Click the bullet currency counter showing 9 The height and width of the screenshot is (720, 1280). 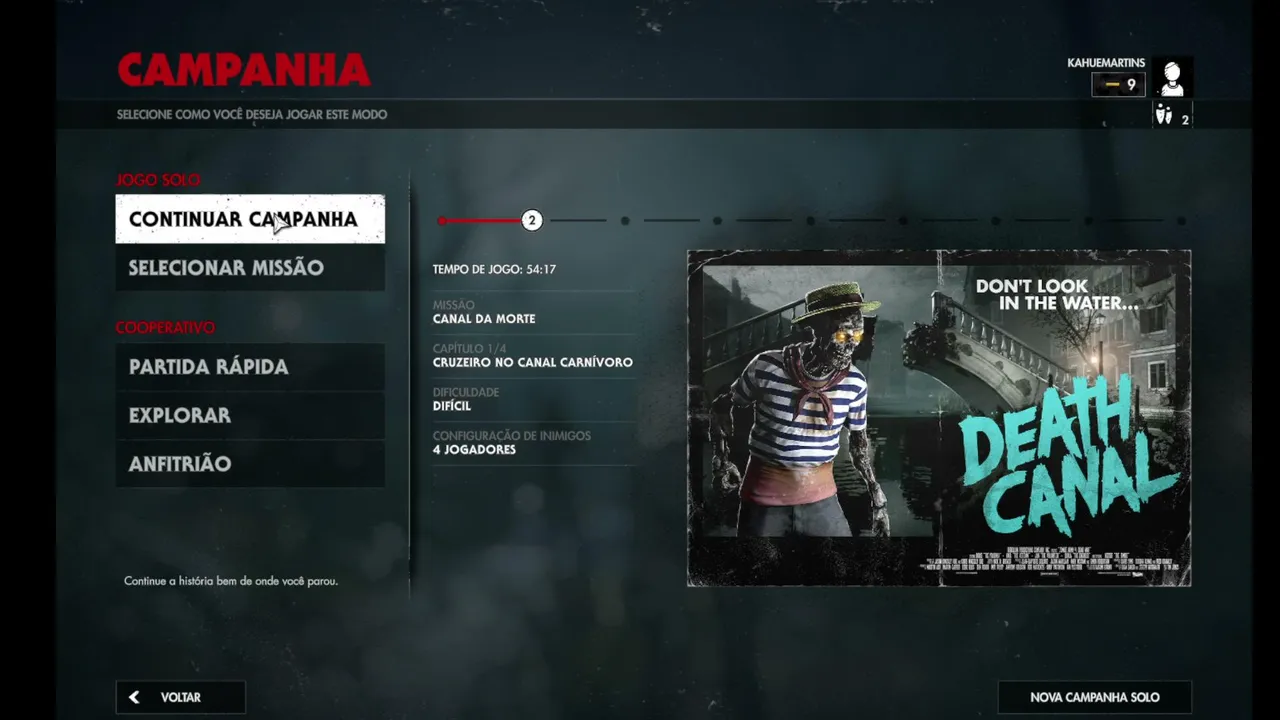[x=1118, y=85]
